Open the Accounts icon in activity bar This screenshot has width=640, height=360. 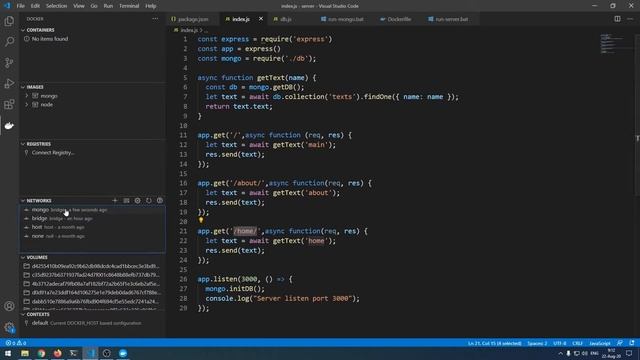tap(9, 306)
